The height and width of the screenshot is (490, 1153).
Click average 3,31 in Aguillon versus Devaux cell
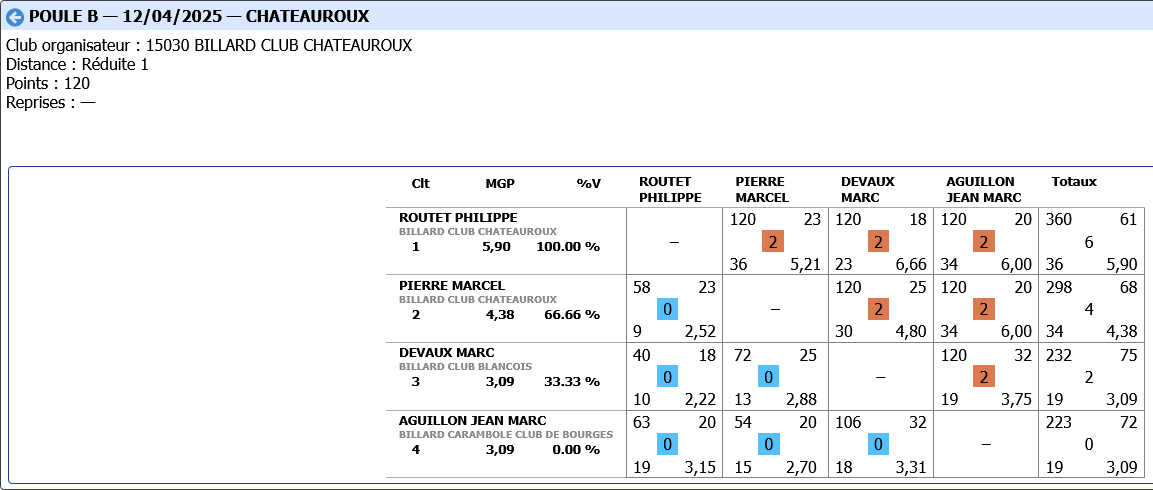click(911, 467)
